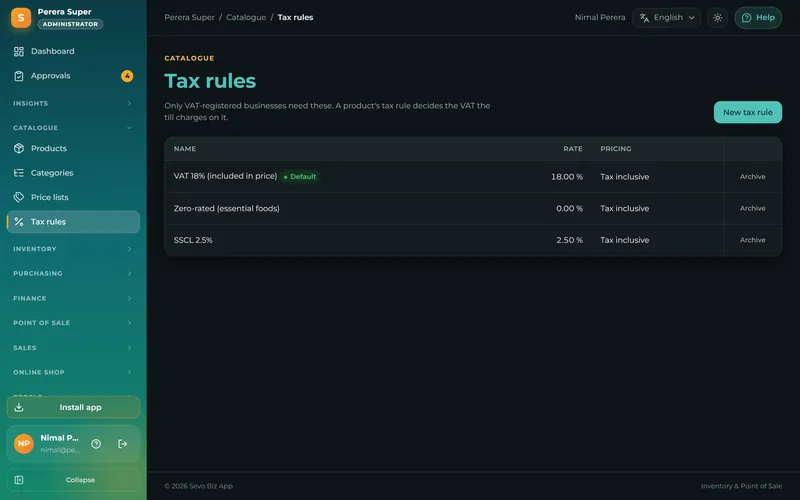Open the Approvals menu item

click(73, 76)
